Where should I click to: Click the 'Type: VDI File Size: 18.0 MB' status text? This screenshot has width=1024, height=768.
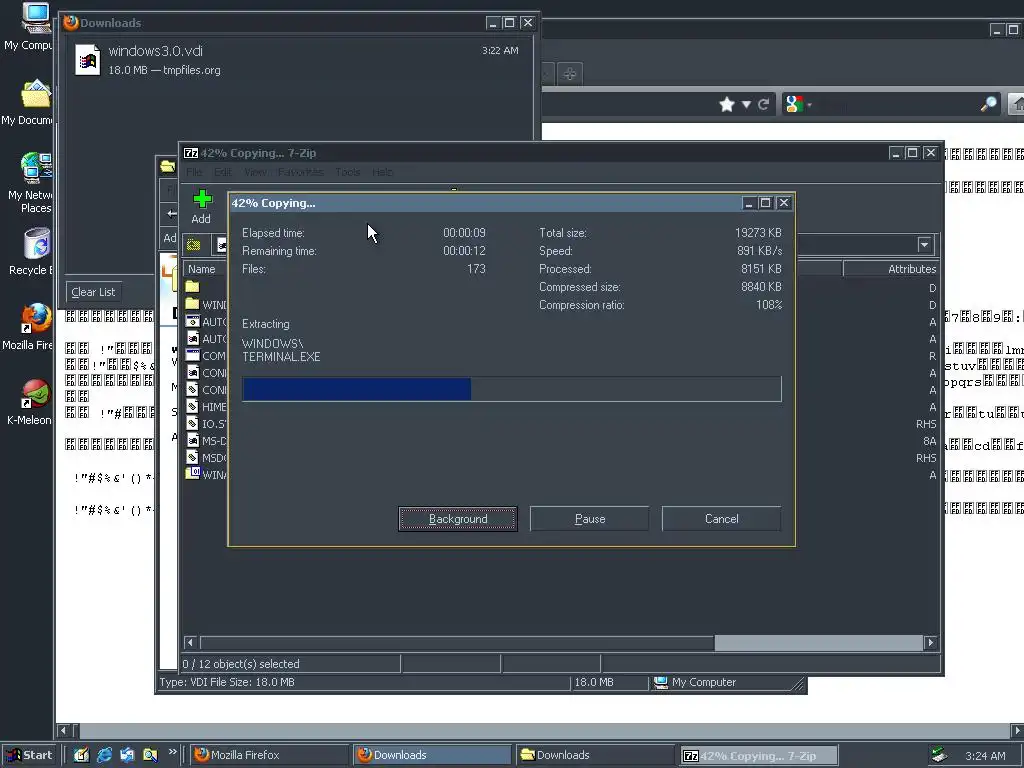(227, 682)
